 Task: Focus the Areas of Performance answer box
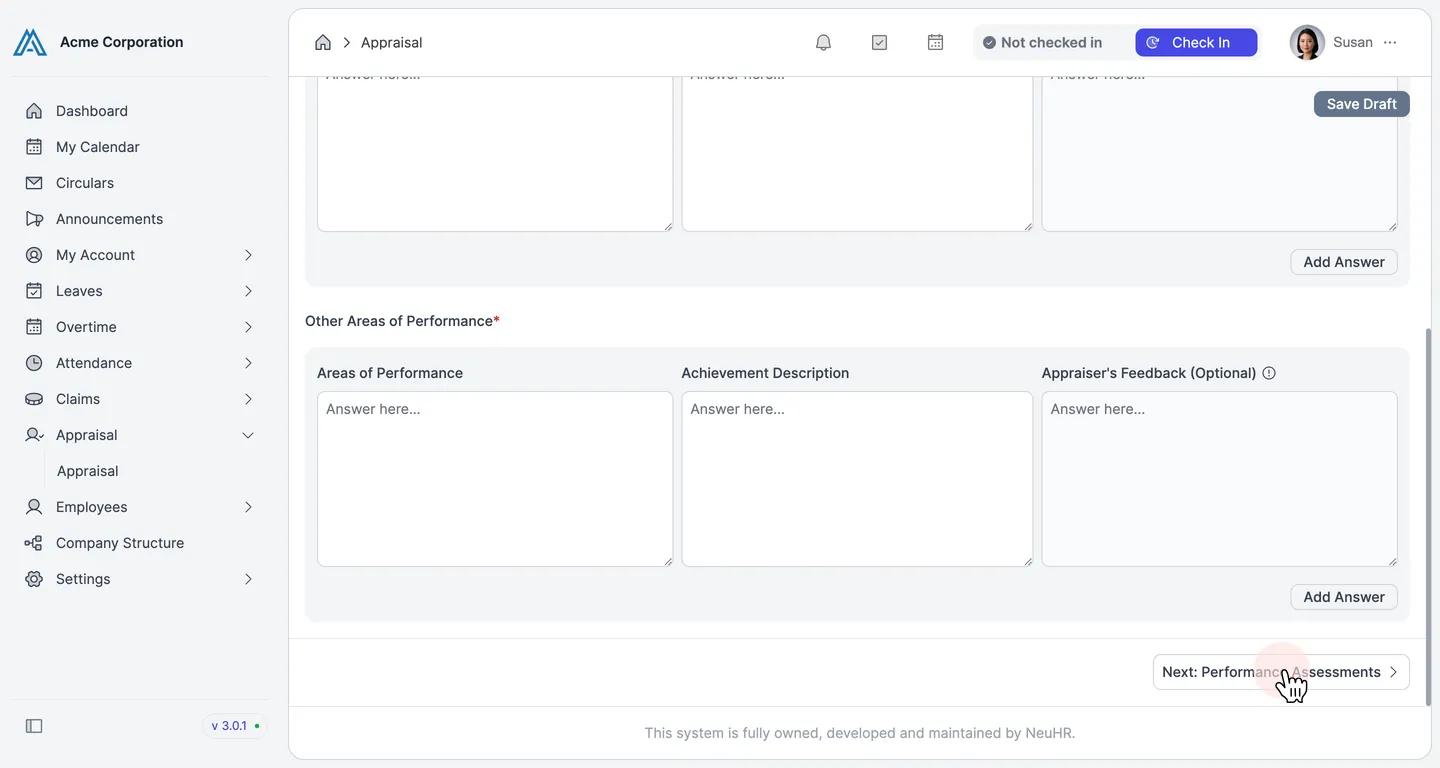495,479
